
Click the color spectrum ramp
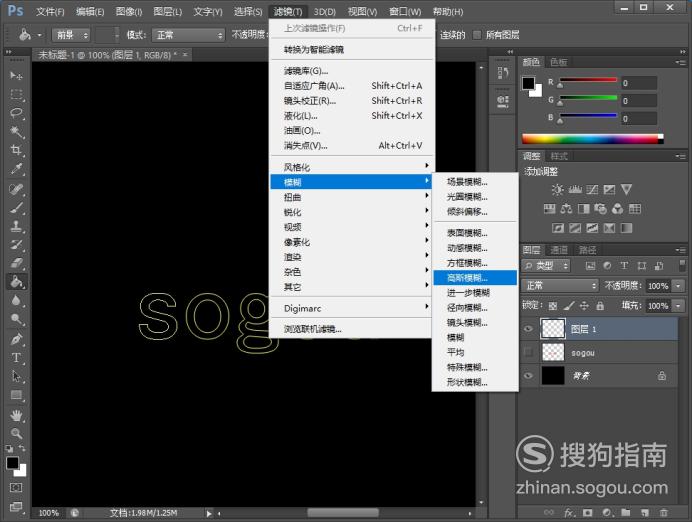[x=592, y=139]
